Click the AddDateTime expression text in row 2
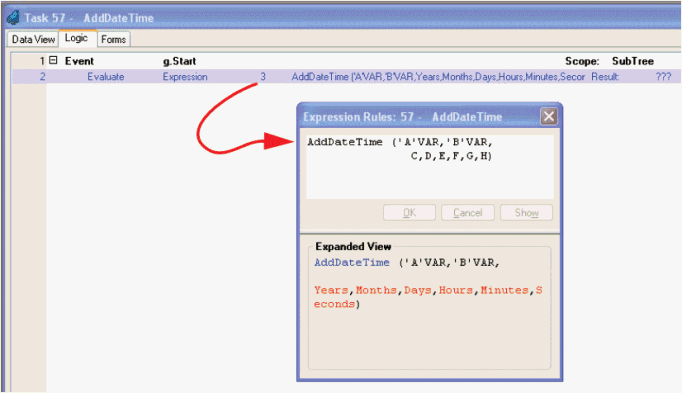The width and height of the screenshot is (682, 393). click(438, 77)
